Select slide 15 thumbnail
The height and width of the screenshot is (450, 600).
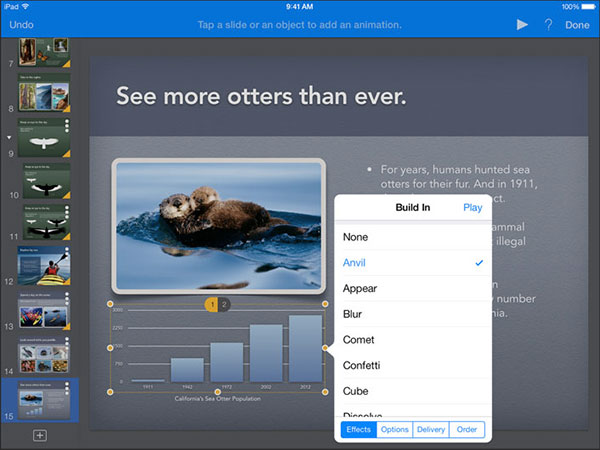(x=44, y=400)
